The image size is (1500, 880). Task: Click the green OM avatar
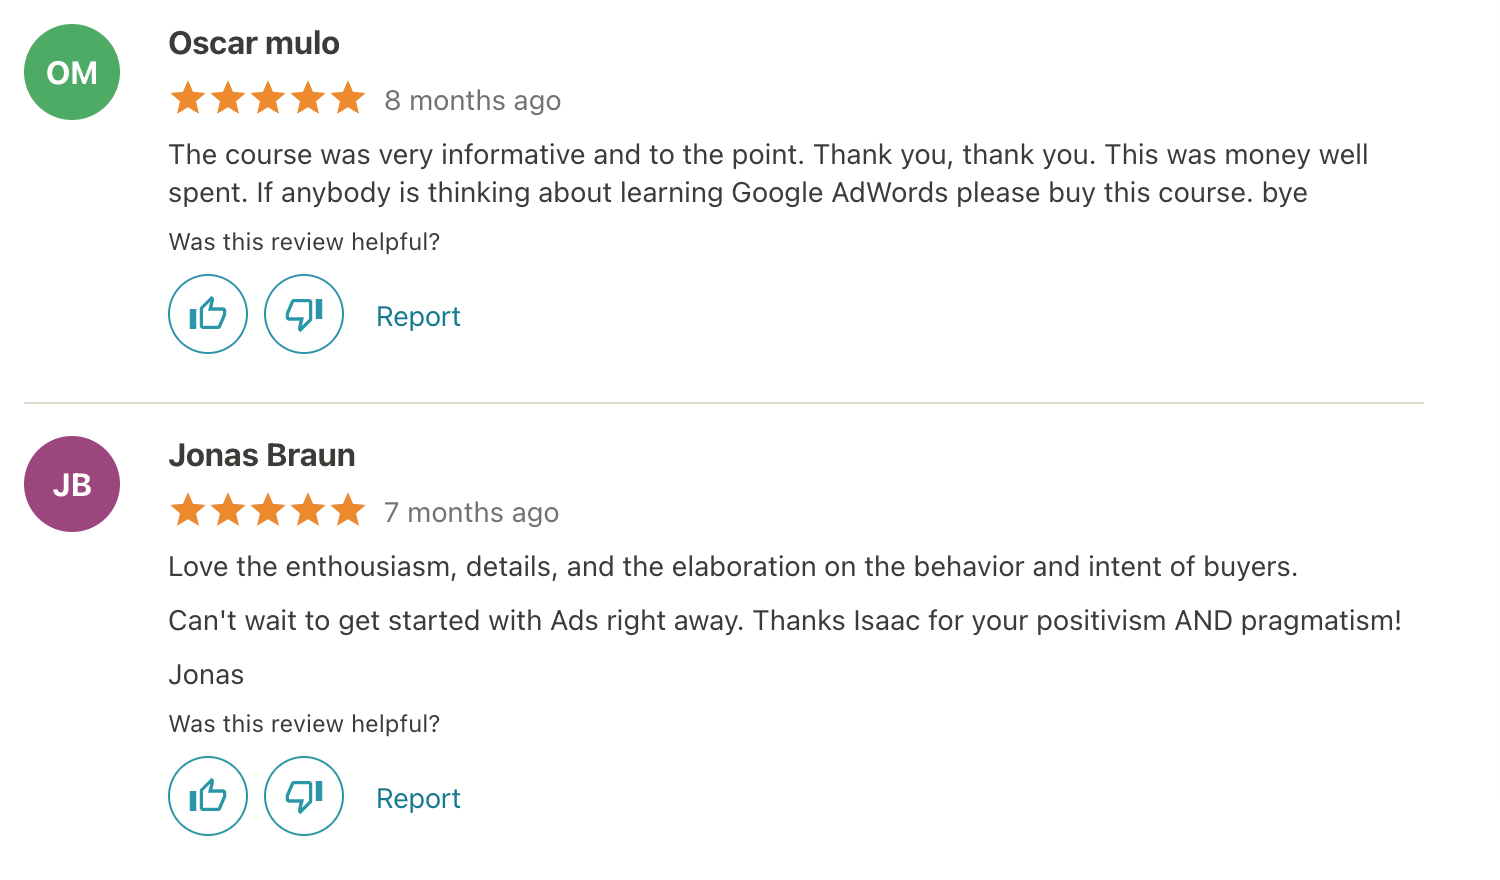72,72
